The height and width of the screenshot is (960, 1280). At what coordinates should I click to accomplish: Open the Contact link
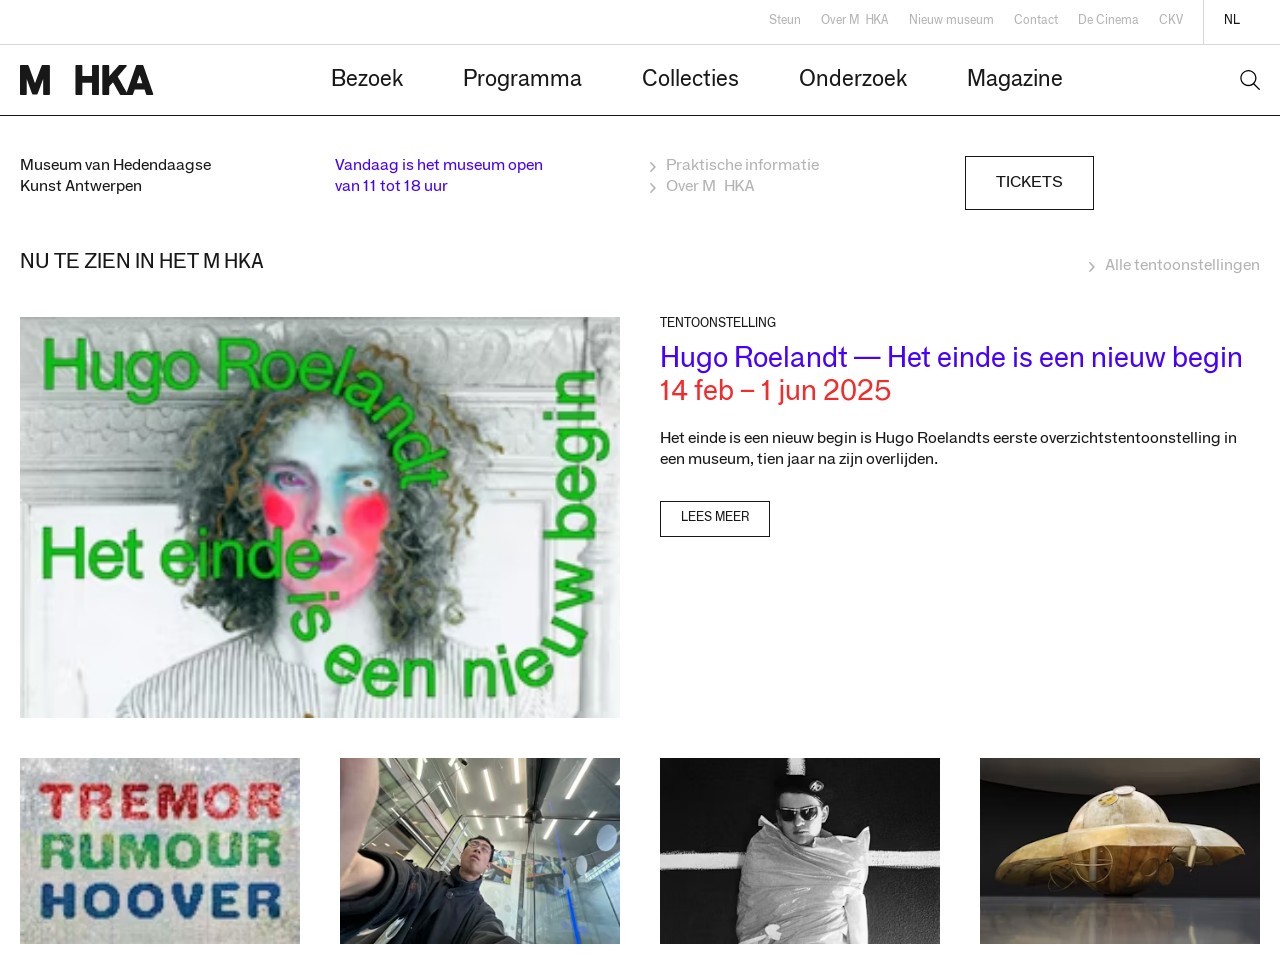click(x=1036, y=20)
